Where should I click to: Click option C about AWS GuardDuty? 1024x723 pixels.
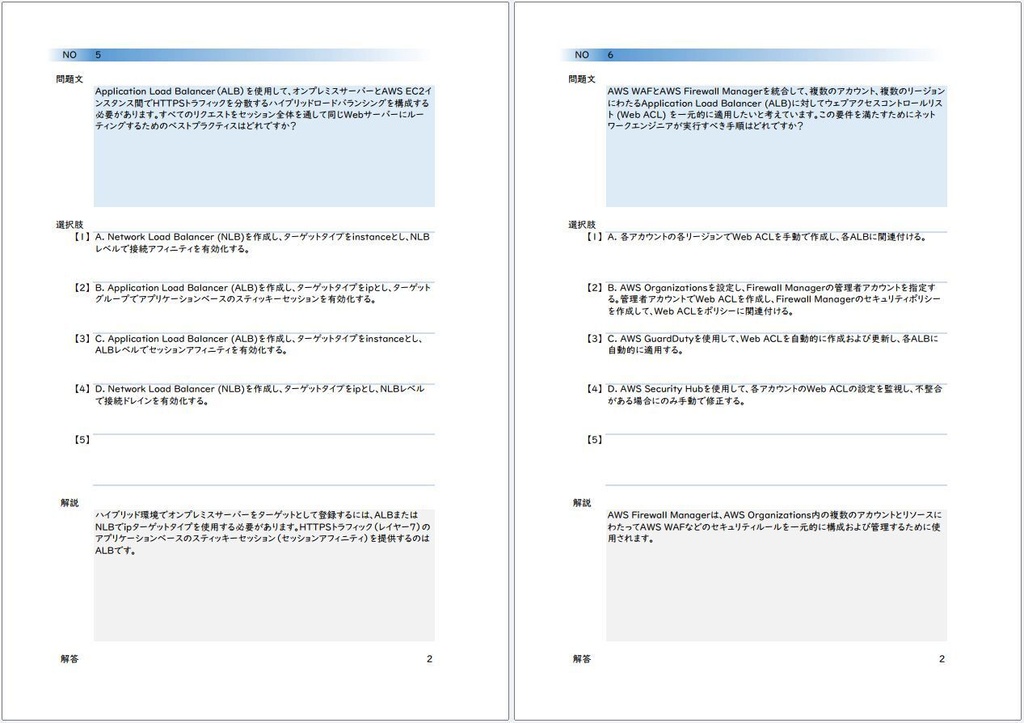point(773,344)
